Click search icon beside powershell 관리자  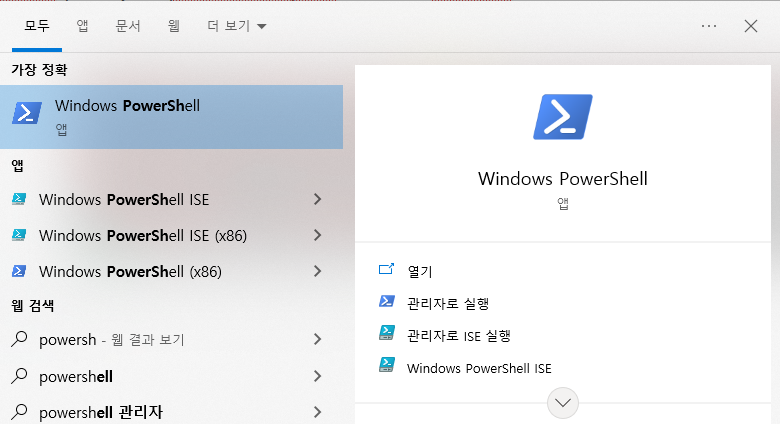[19, 412]
